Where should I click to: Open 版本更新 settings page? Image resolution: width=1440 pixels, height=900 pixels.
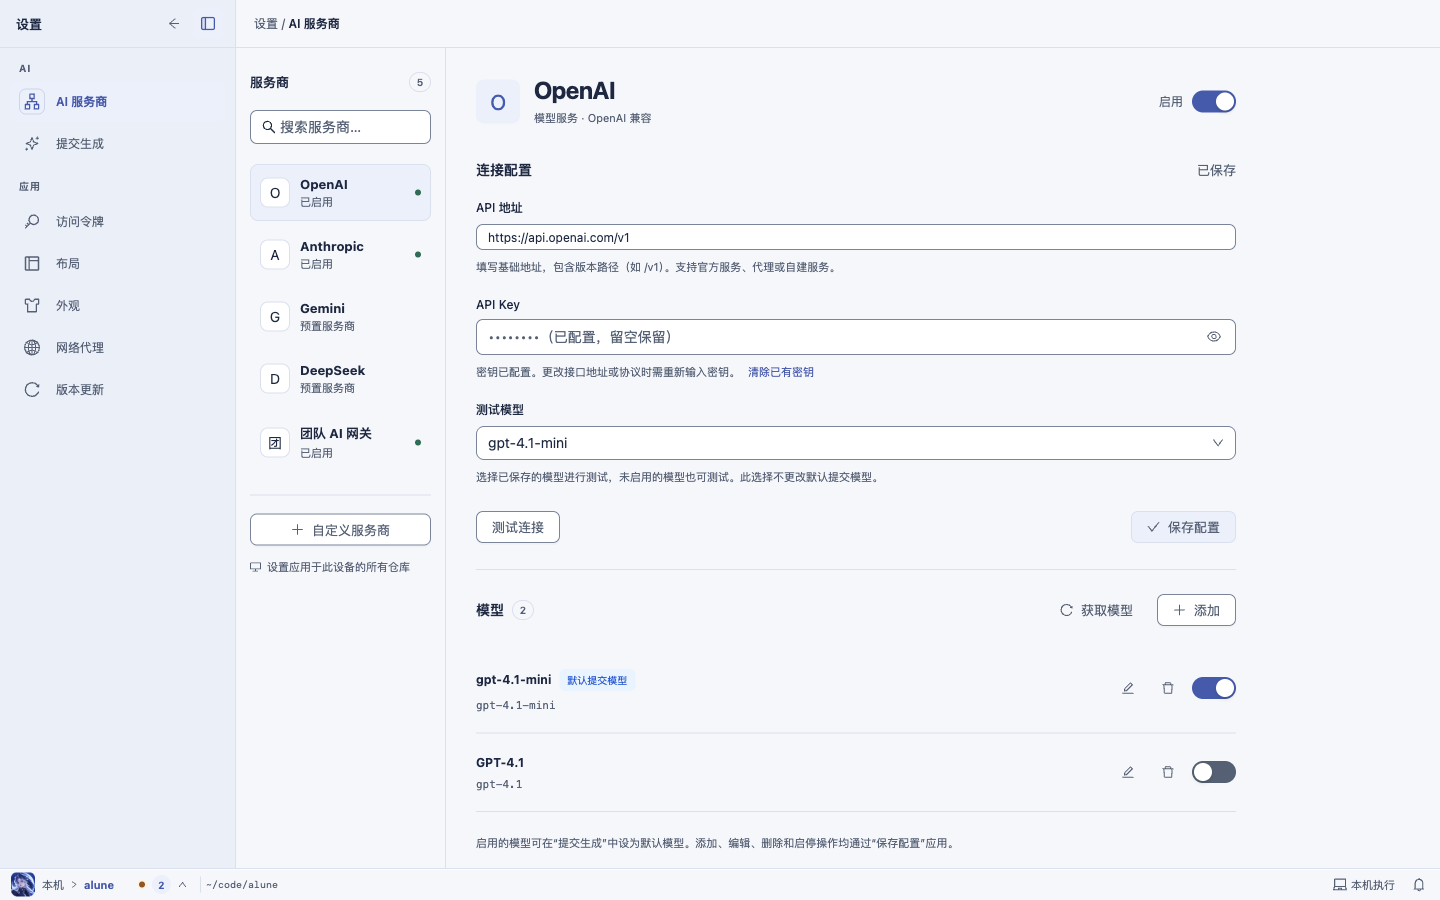117,390
